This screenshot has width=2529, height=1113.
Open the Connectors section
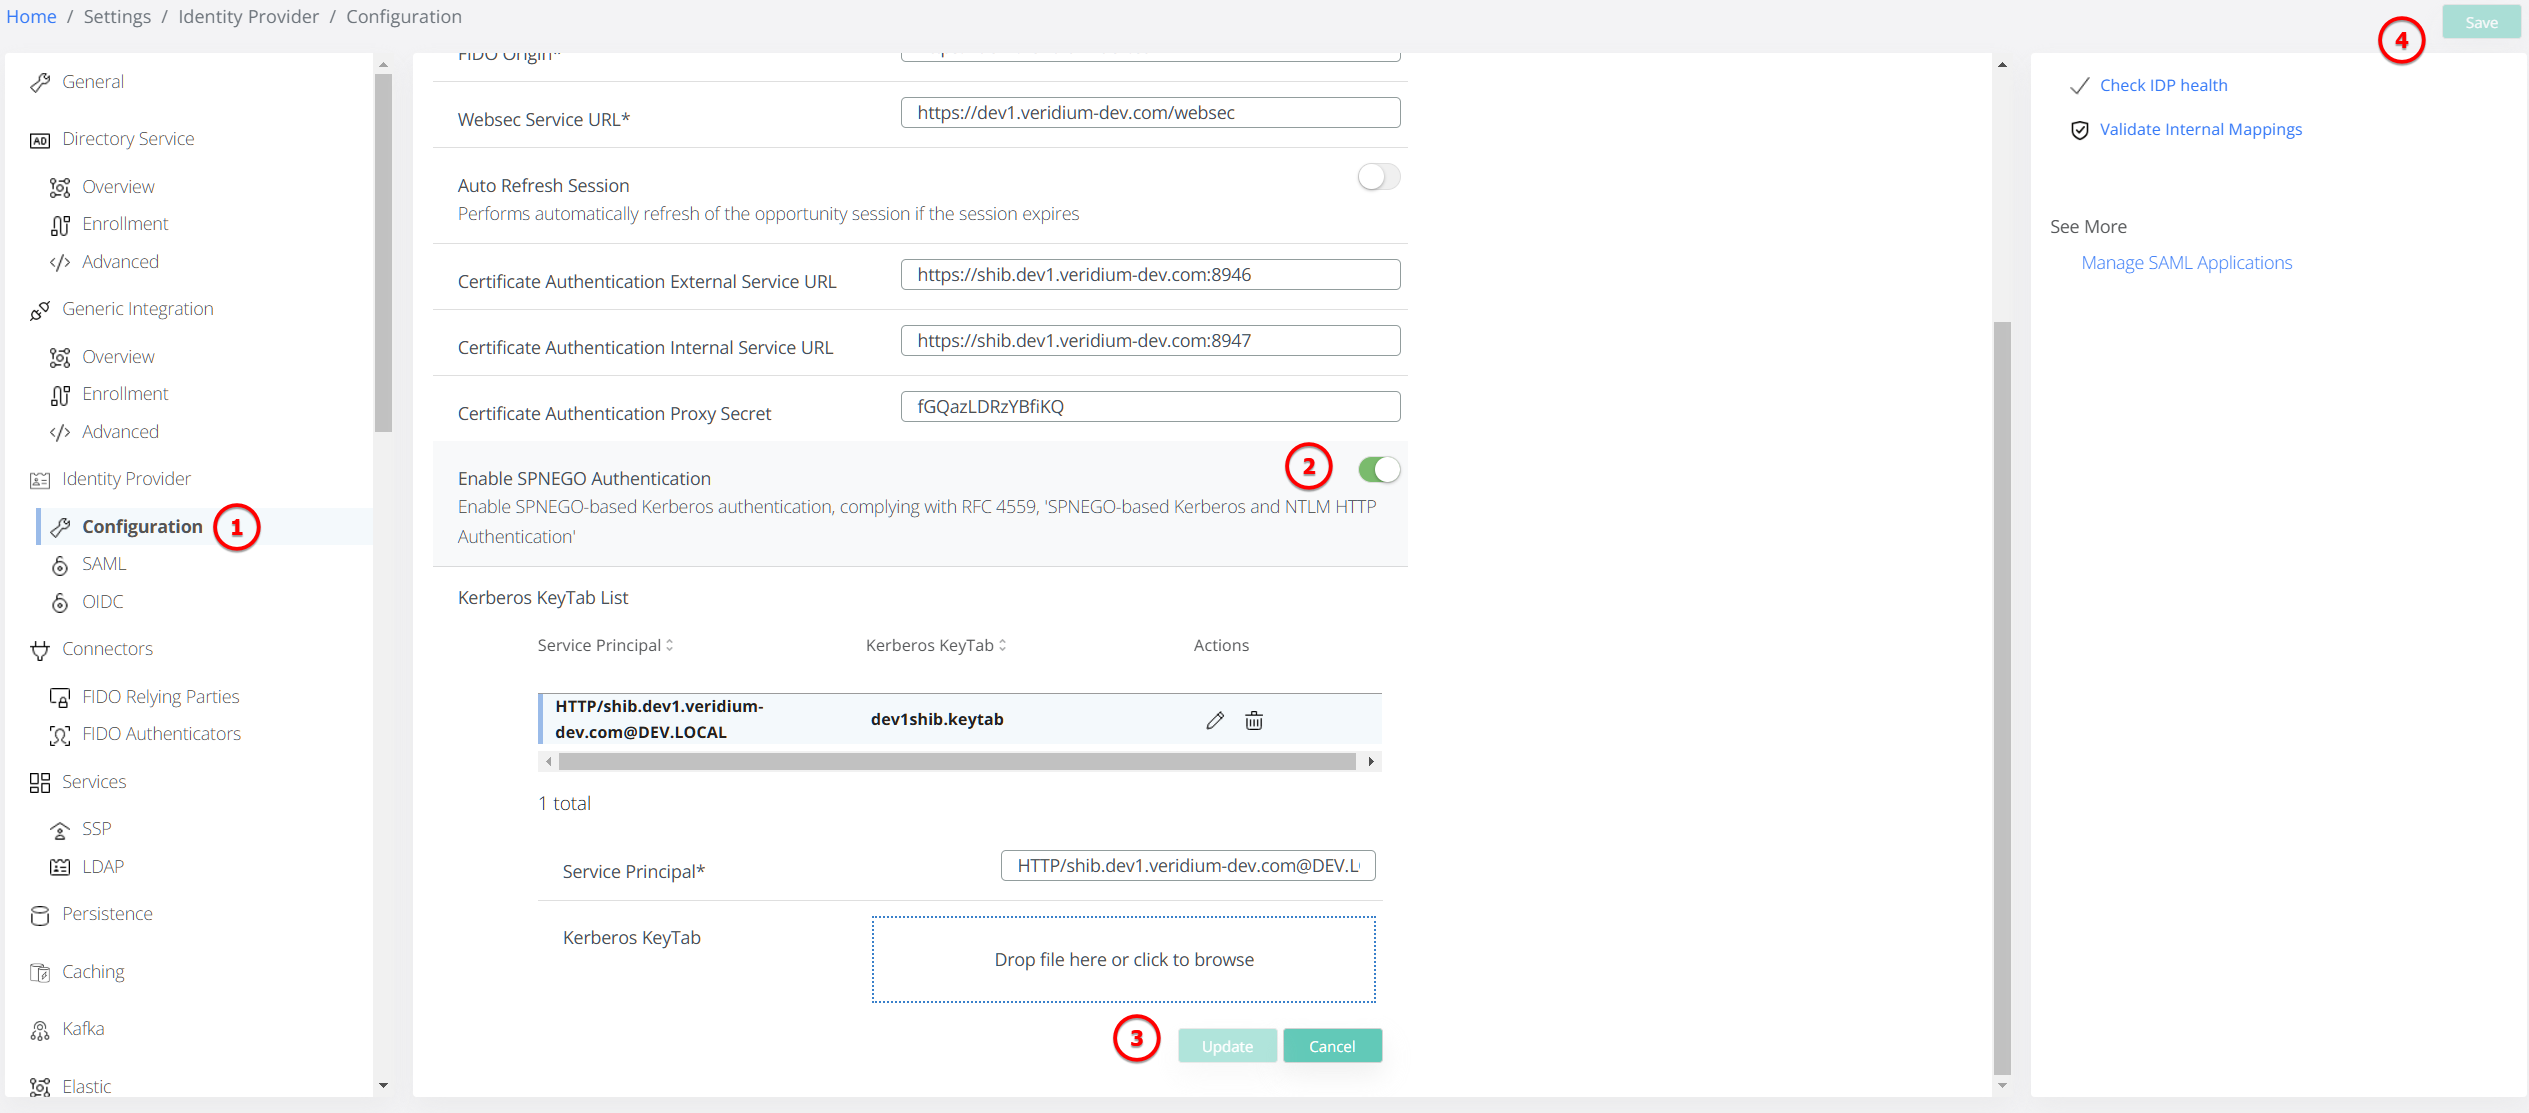(107, 648)
